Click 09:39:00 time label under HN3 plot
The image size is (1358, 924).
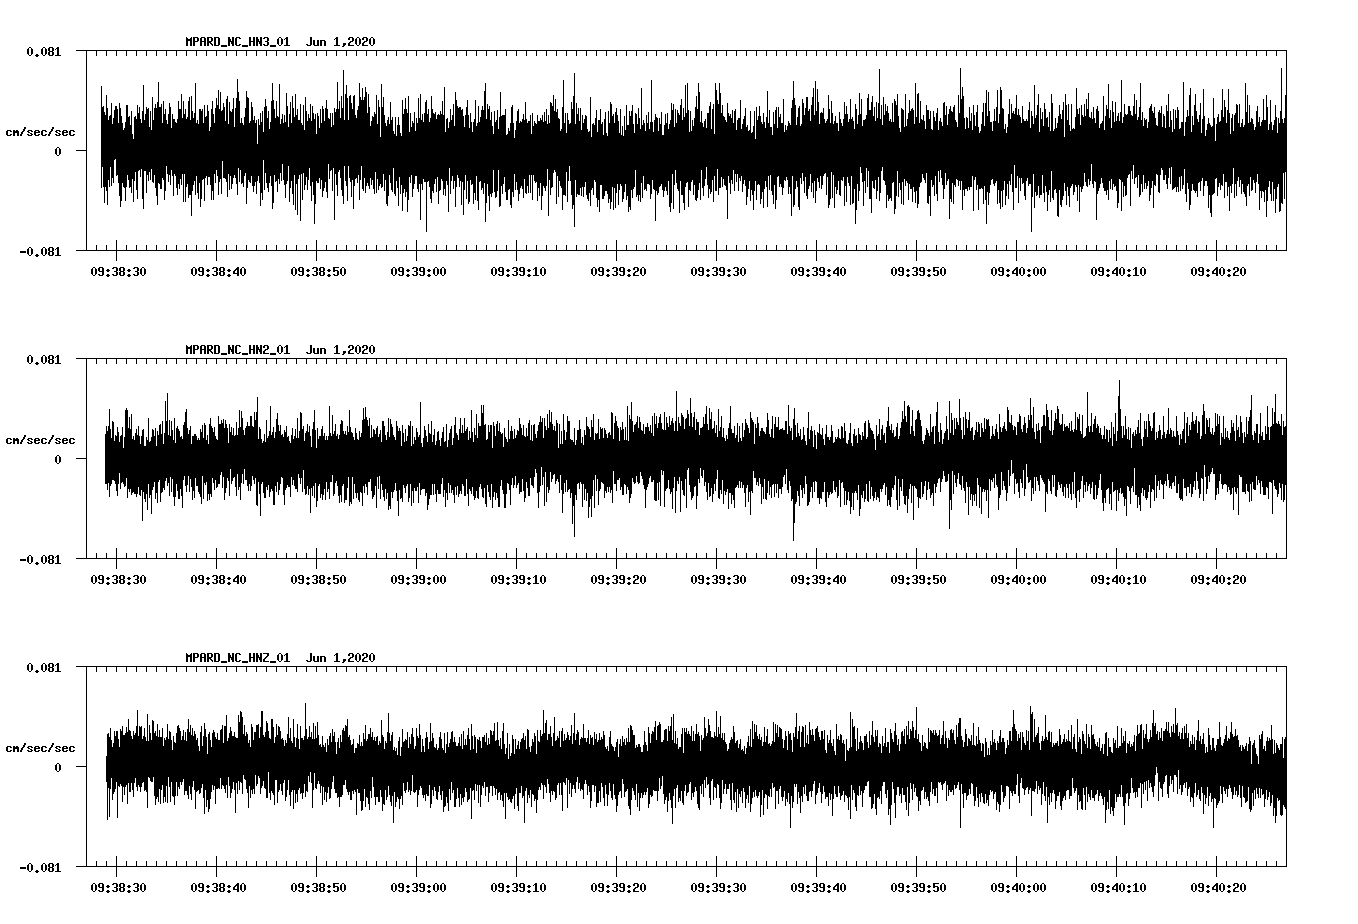418,271
